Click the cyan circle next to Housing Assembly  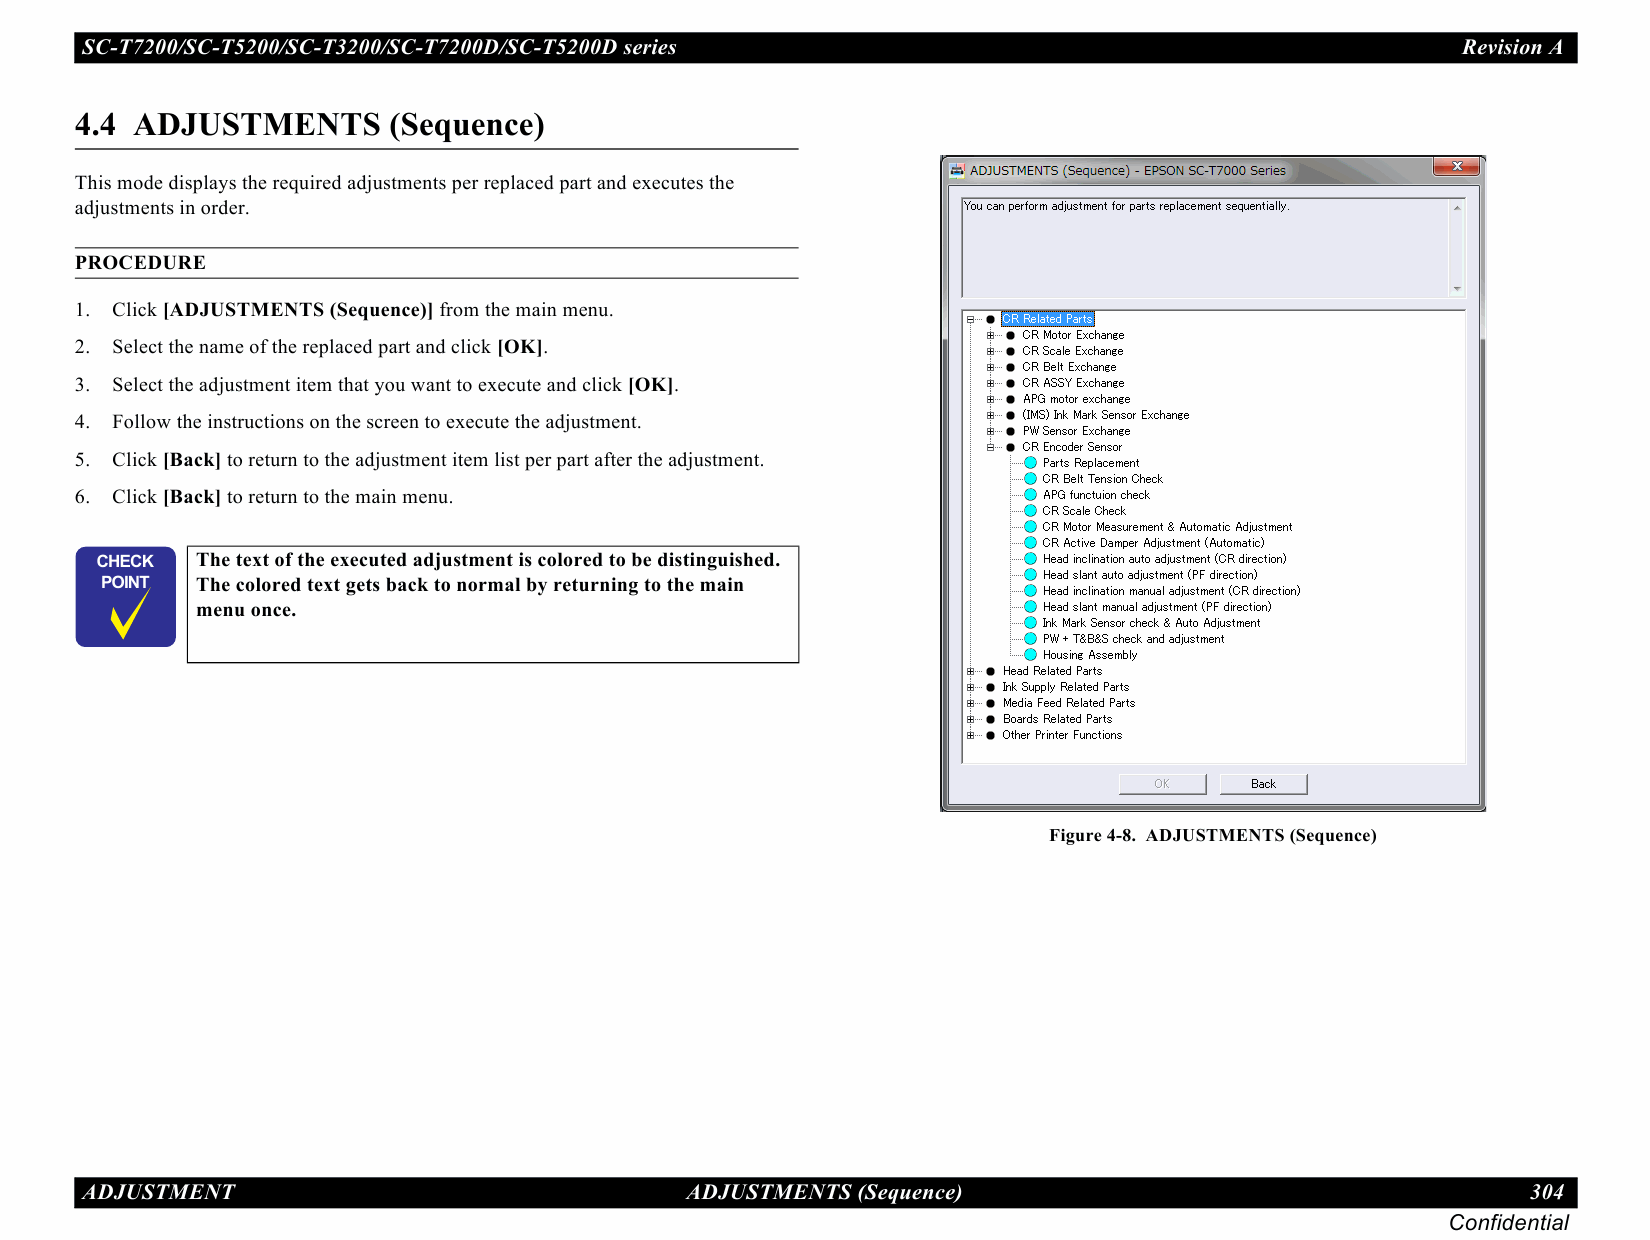tap(1030, 655)
